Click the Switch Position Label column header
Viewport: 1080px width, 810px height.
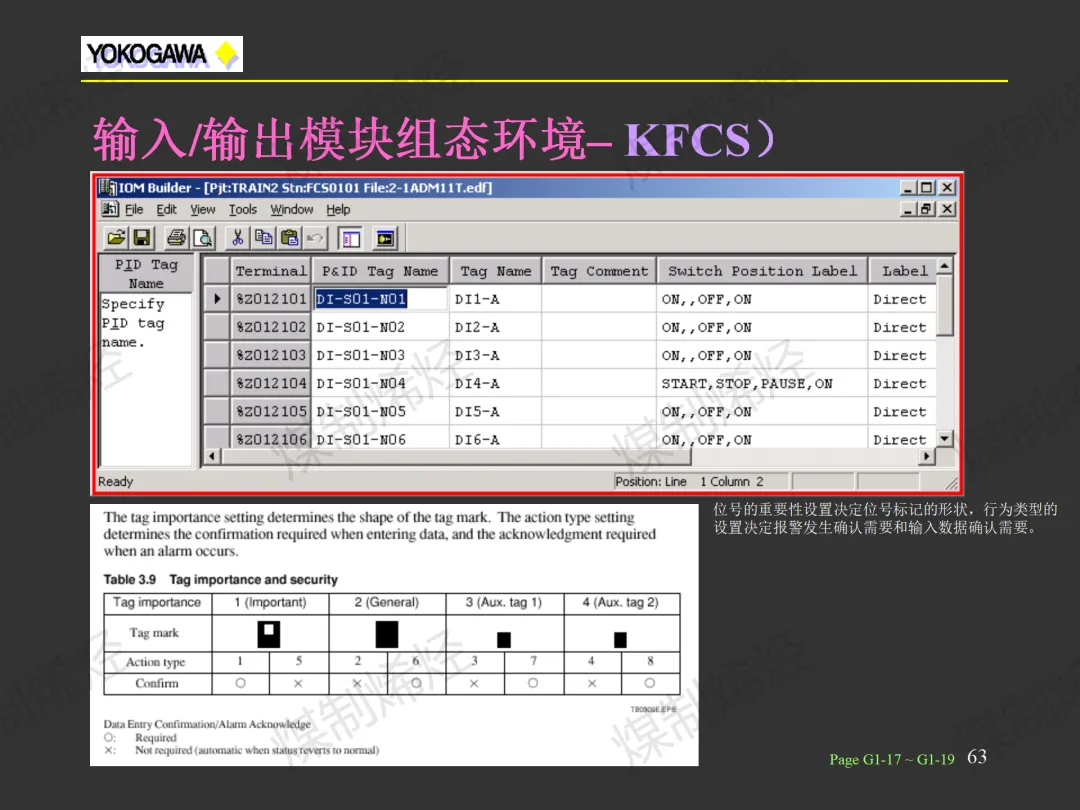pyautogui.click(x=762, y=271)
